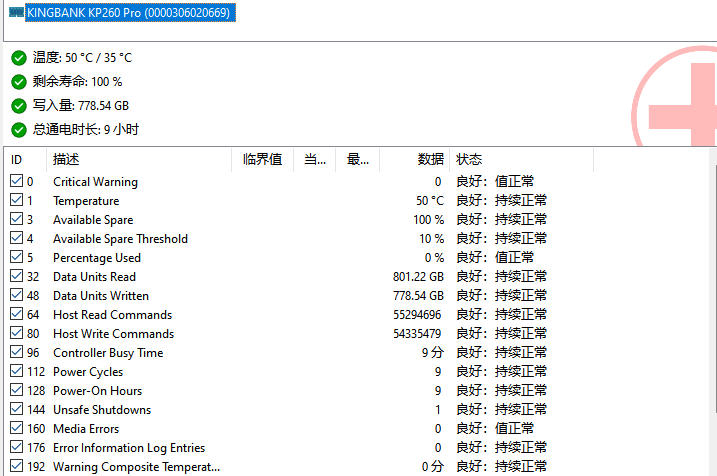717x476 pixels.
Task: Toggle the Error Information Log Entries checkbox
Action: [x=16, y=446]
